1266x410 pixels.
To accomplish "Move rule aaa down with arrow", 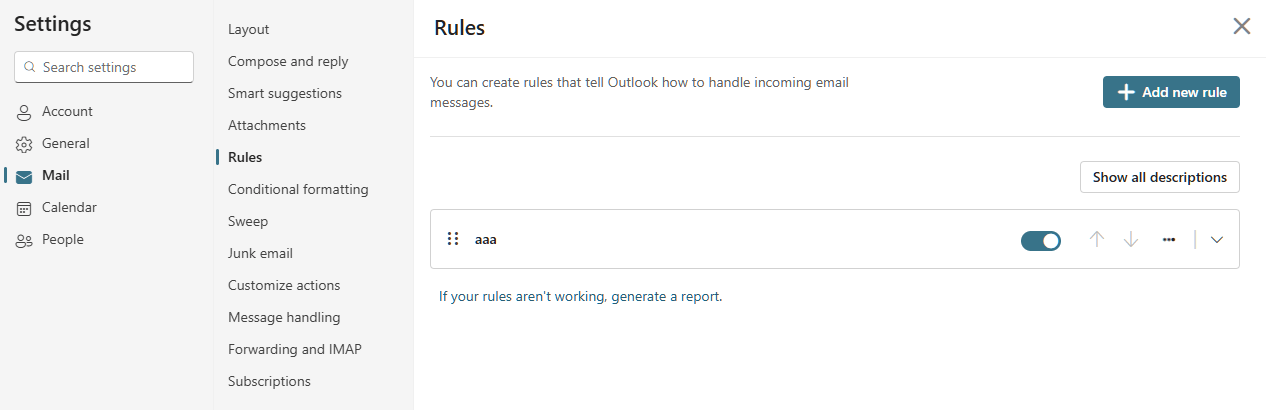I will [1131, 239].
